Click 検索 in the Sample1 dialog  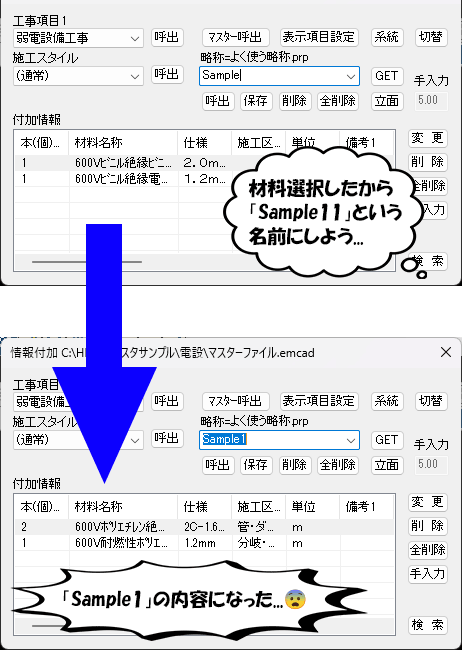tap(428, 625)
